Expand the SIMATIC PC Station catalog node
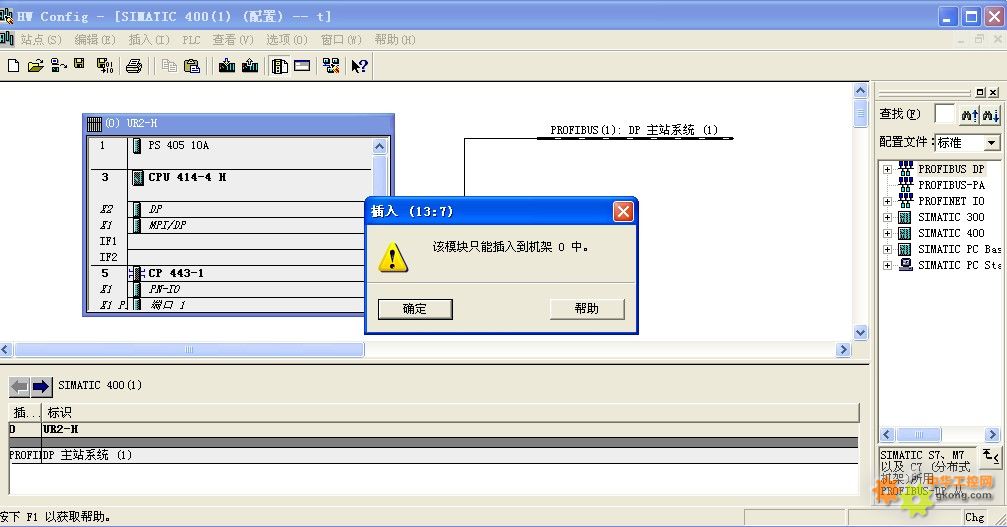This screenshot has height=527, width=1007. point(888,266)
